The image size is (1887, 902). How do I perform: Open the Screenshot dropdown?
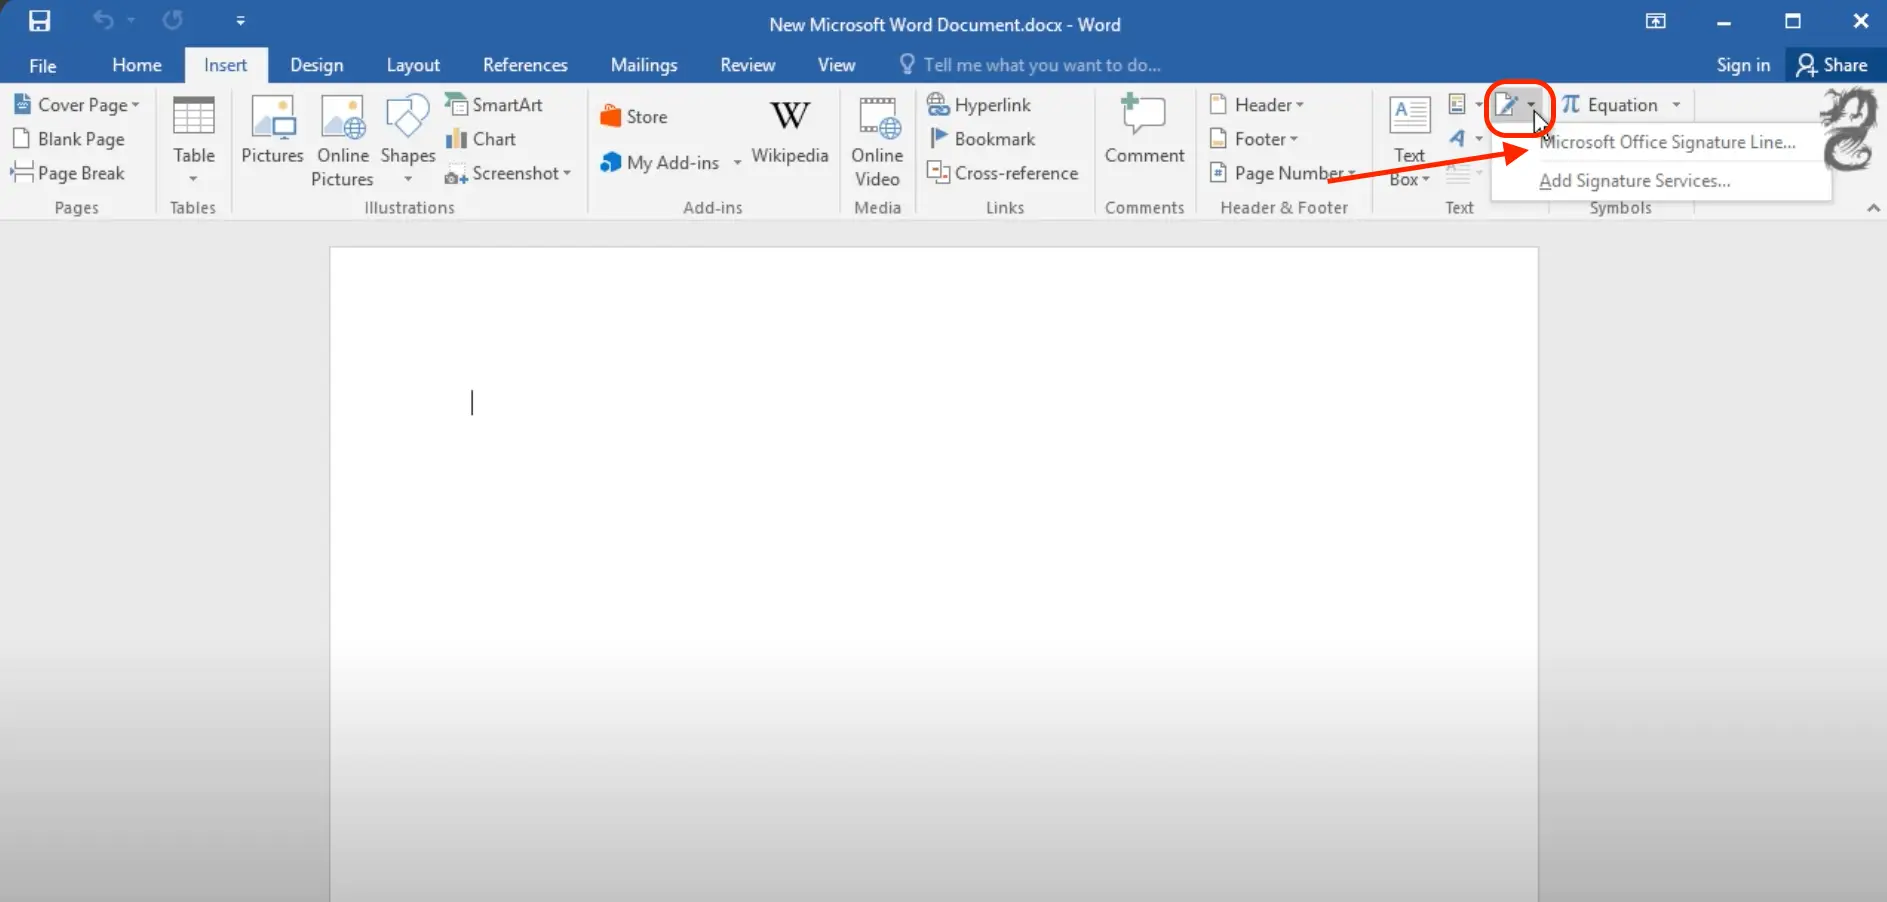coord(508,173)
